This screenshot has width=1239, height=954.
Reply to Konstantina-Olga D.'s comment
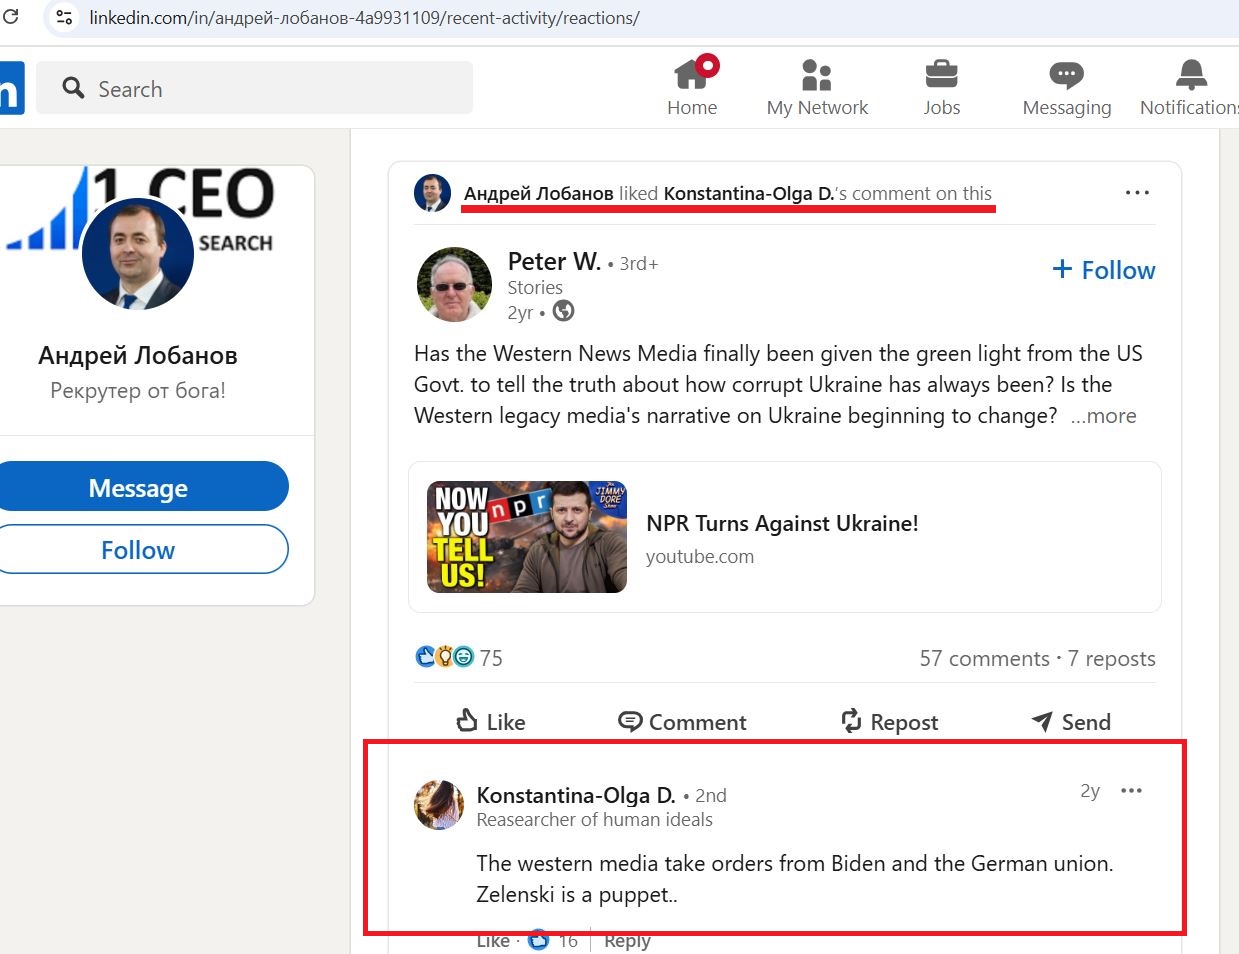627,941
